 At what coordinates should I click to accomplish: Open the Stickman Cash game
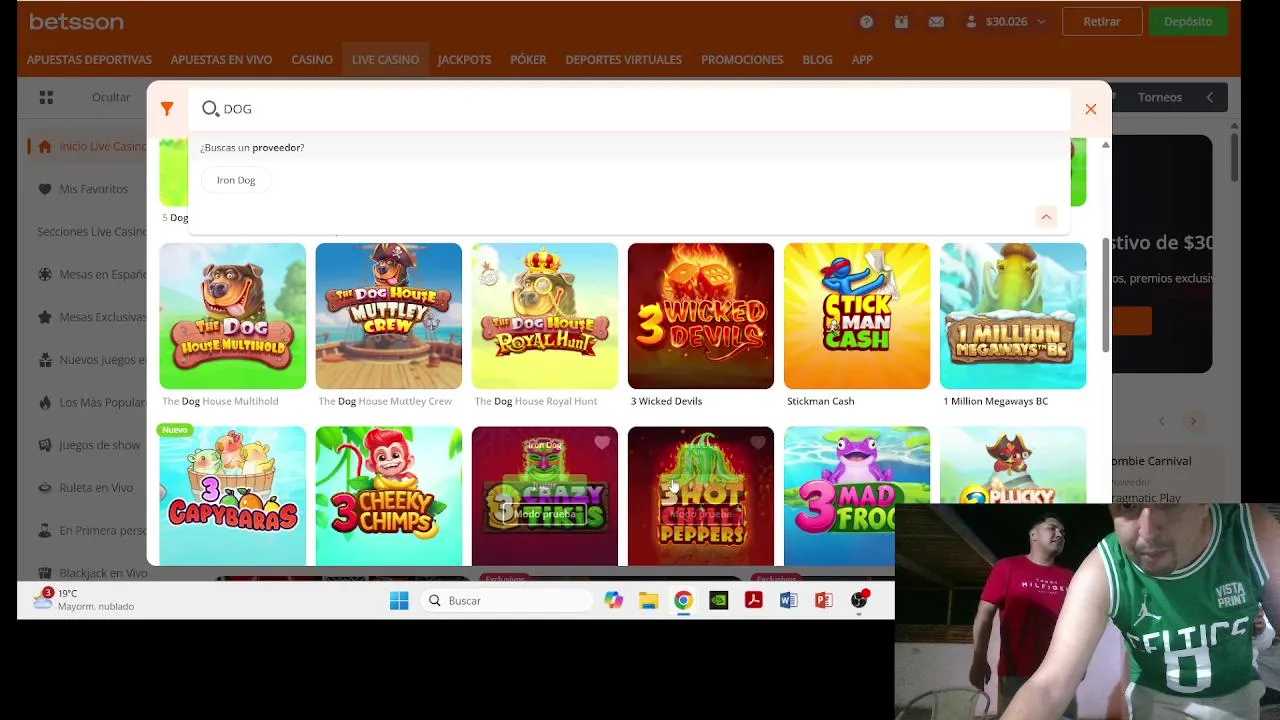tap(856, 316)
